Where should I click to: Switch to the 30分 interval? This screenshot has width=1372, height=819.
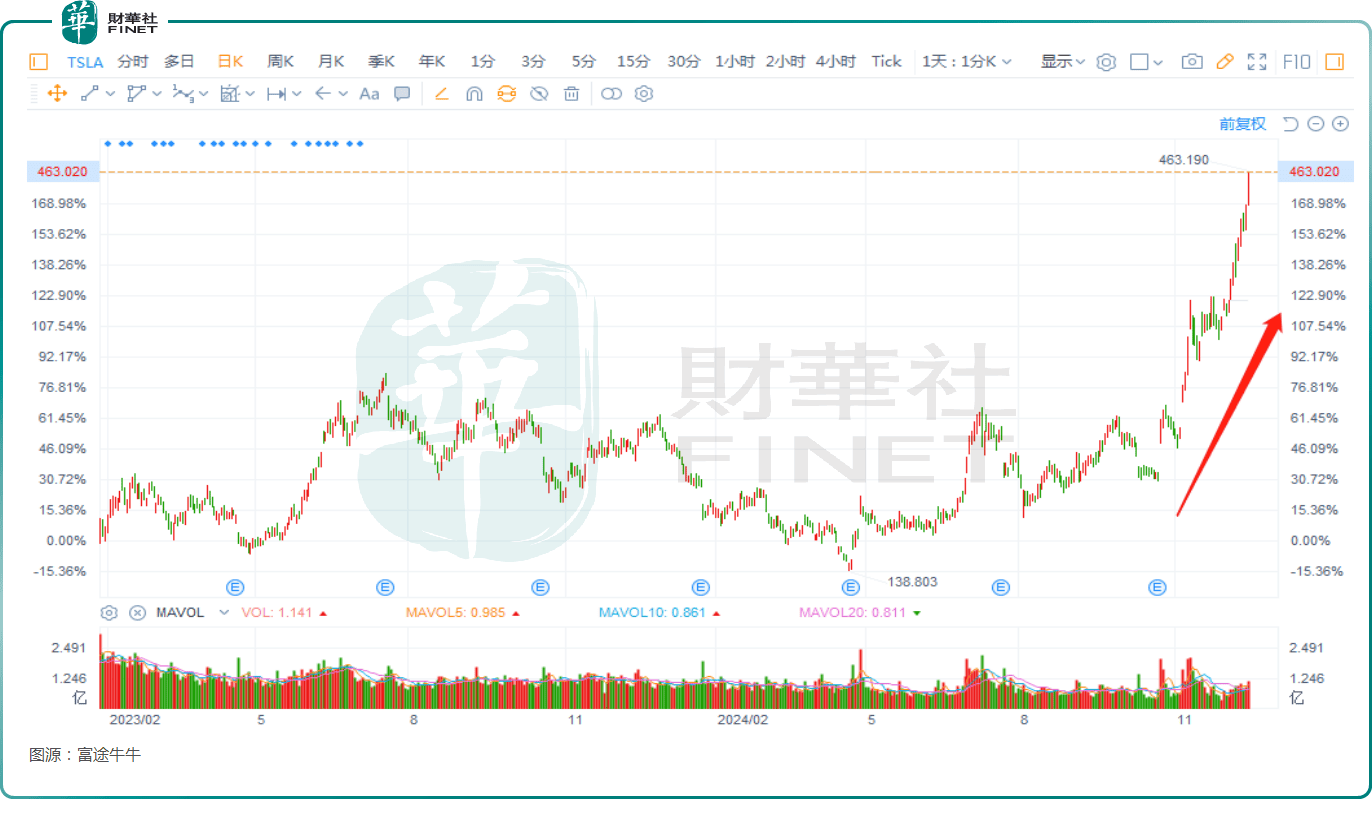(x=684, y=62)
